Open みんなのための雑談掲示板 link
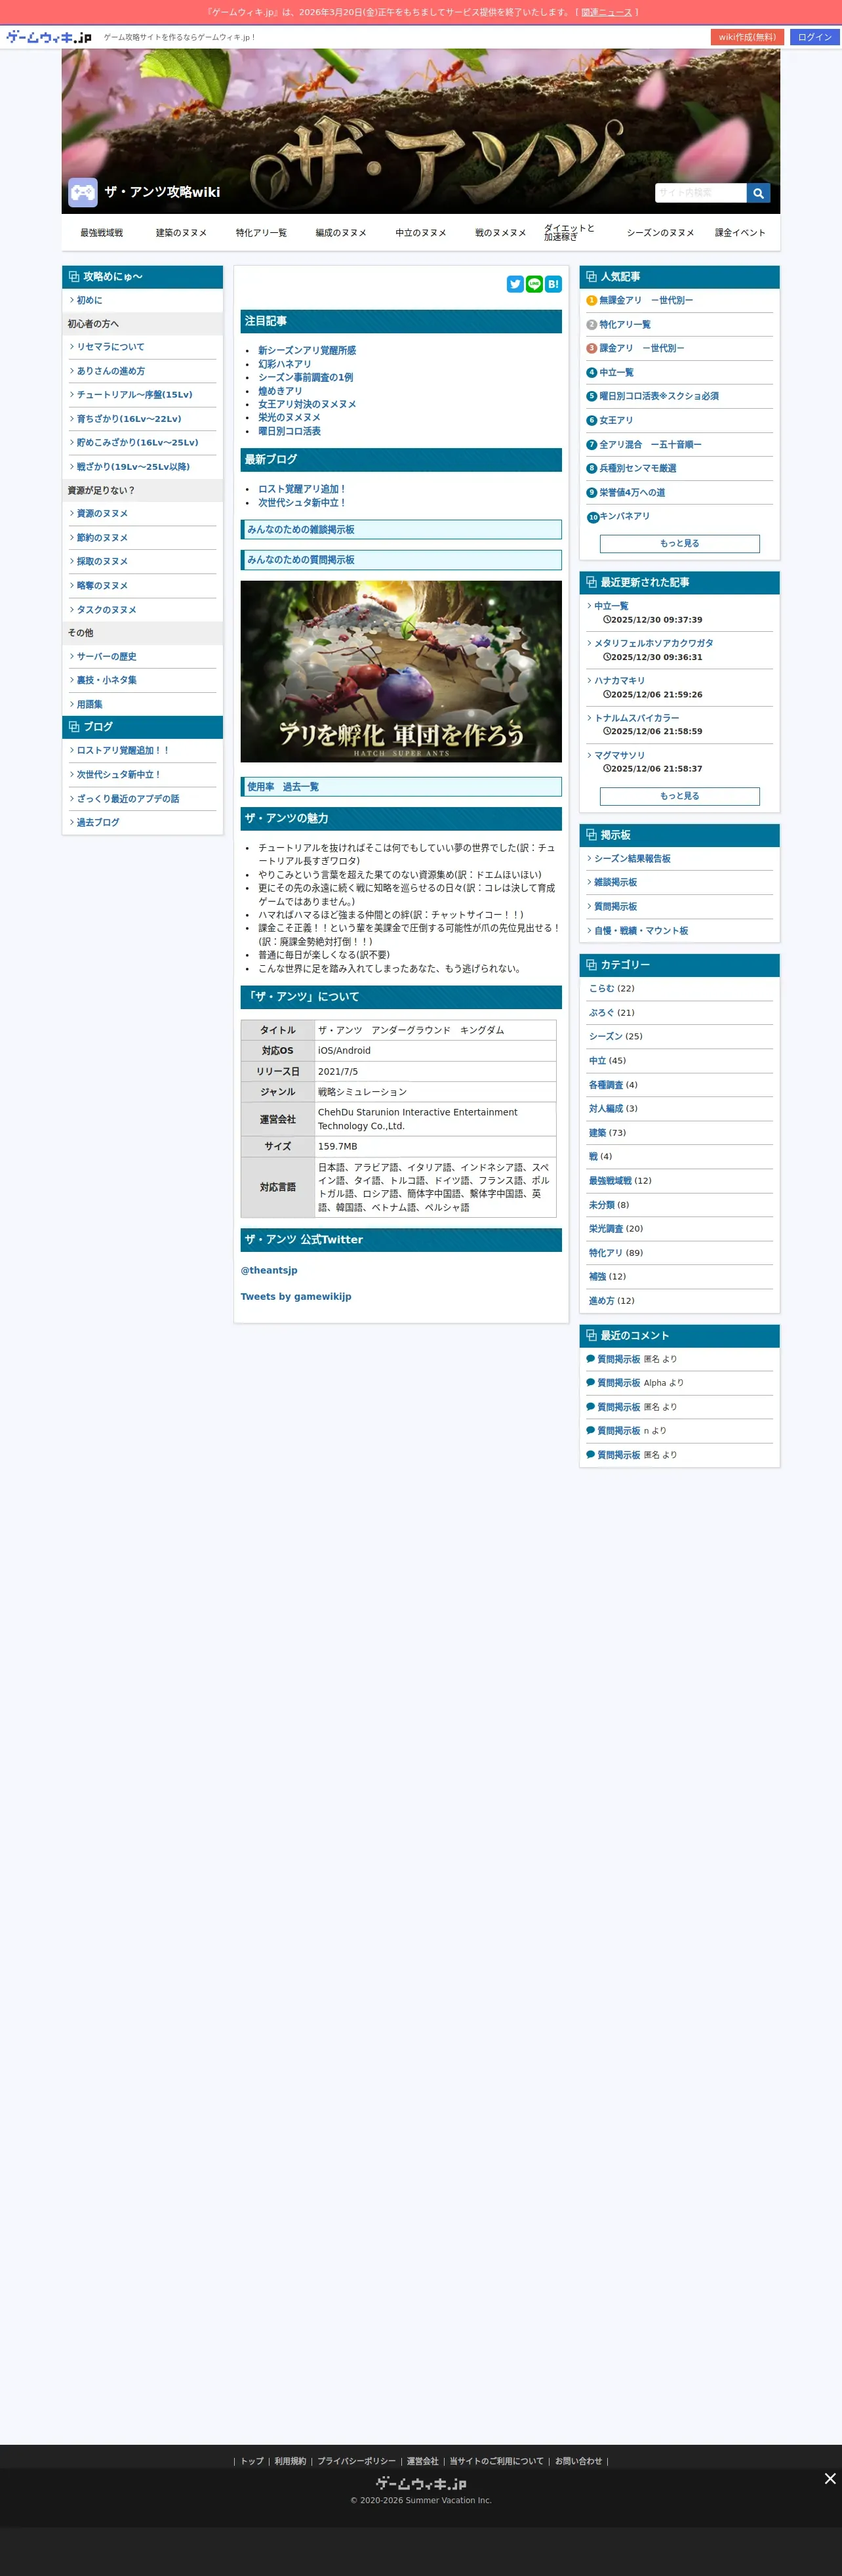 point(401,530)
